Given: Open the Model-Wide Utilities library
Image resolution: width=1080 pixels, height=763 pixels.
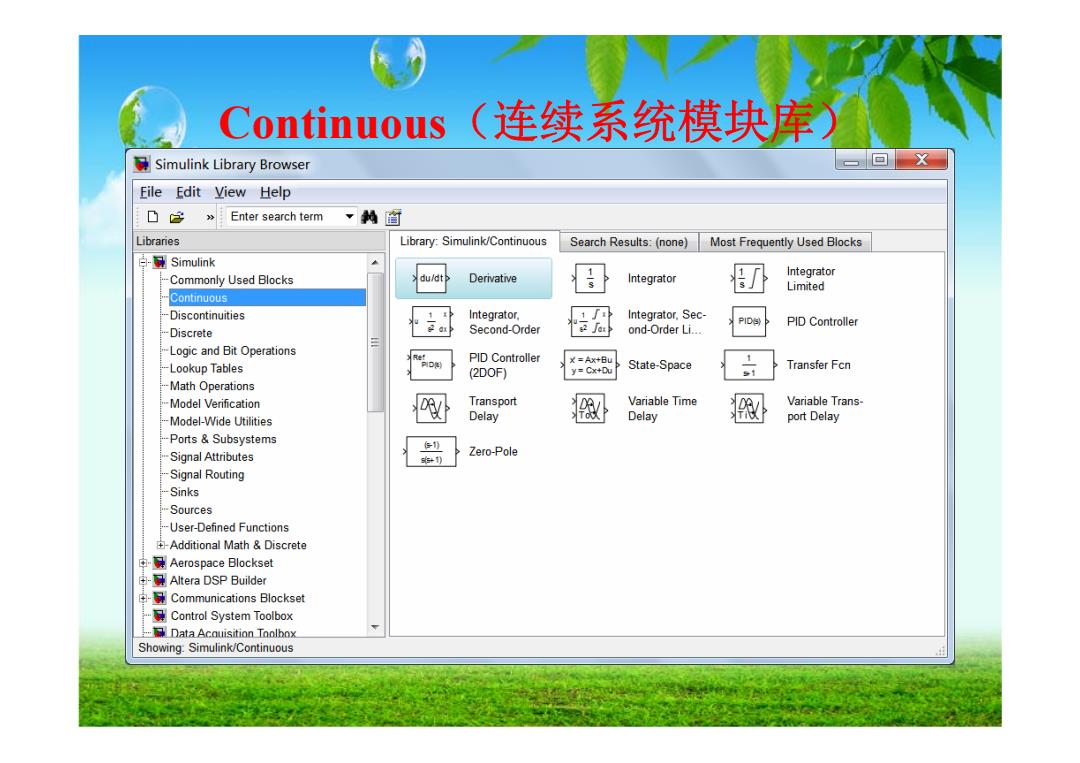Looking at the screenshot, I should pos(220,421).
